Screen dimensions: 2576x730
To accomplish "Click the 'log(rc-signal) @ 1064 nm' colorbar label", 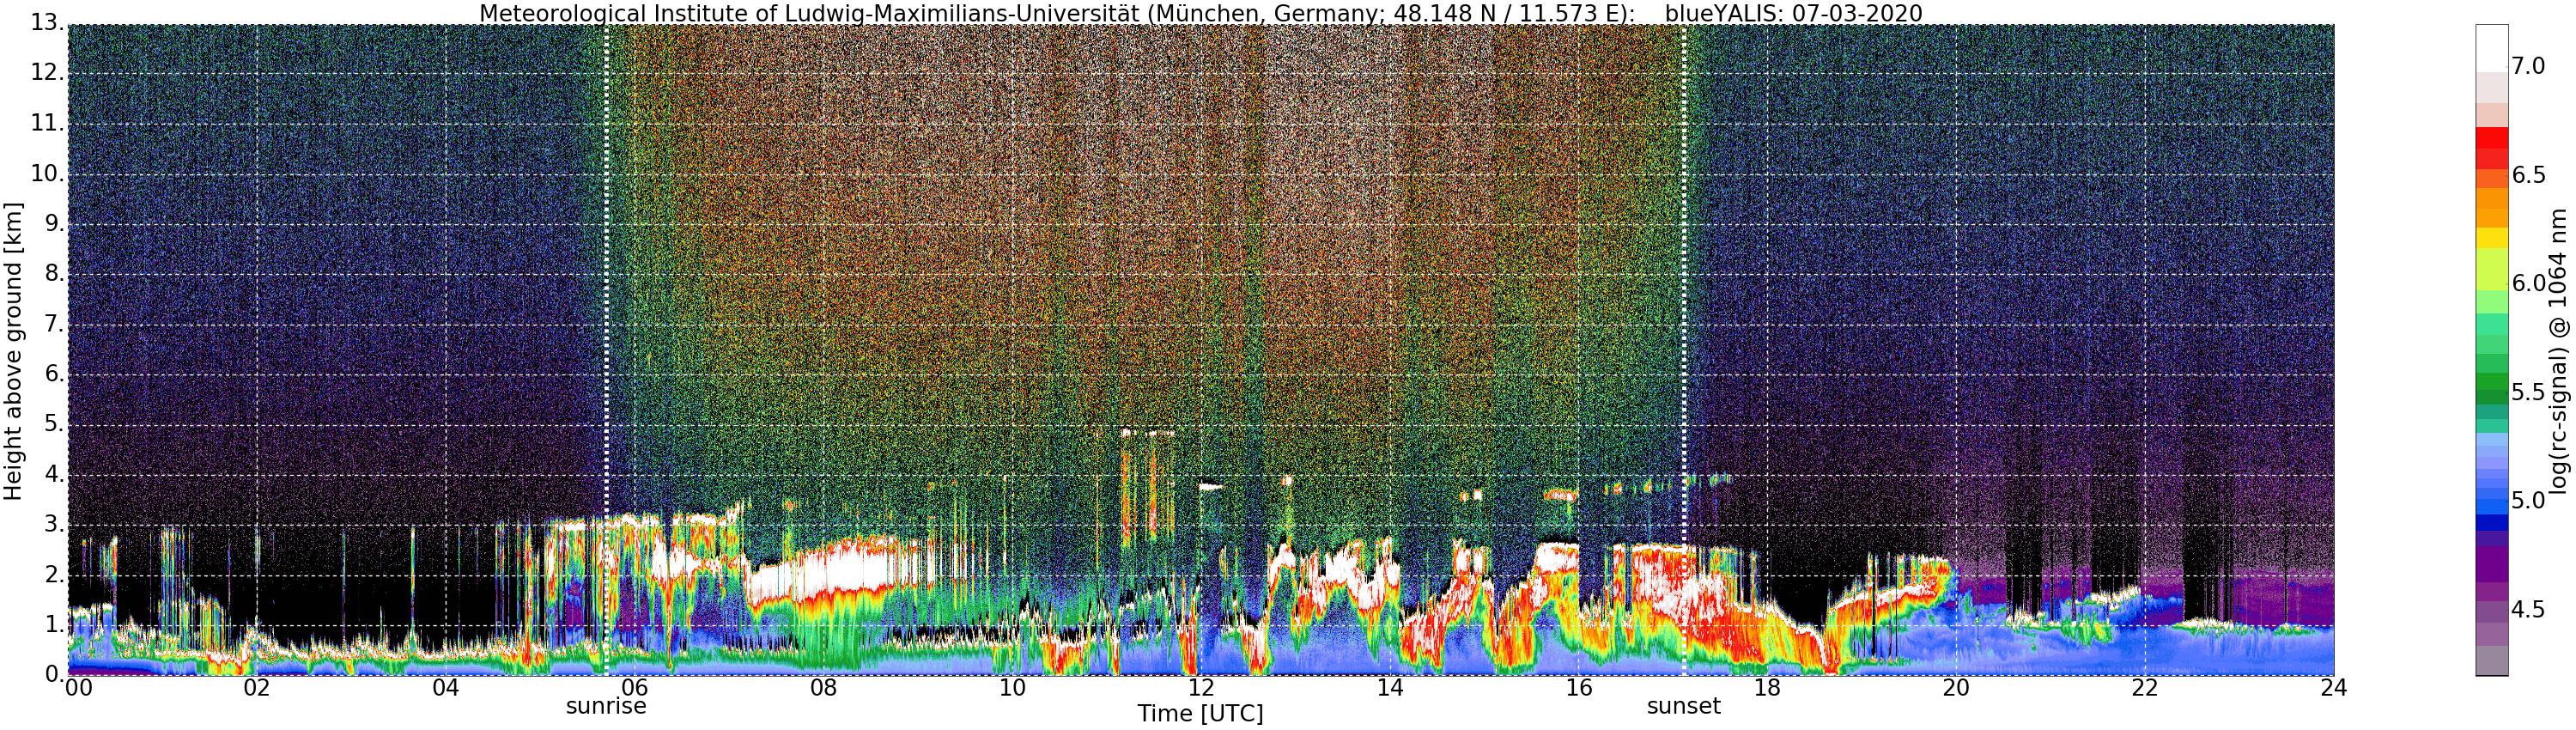I will click(2558, 350).
